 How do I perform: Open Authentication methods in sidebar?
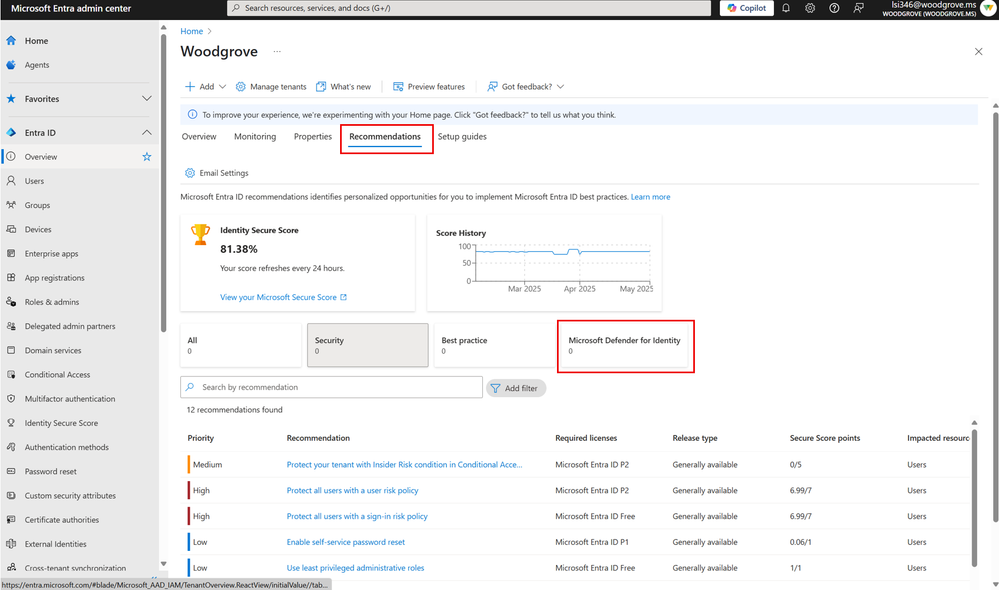point(67,447)
